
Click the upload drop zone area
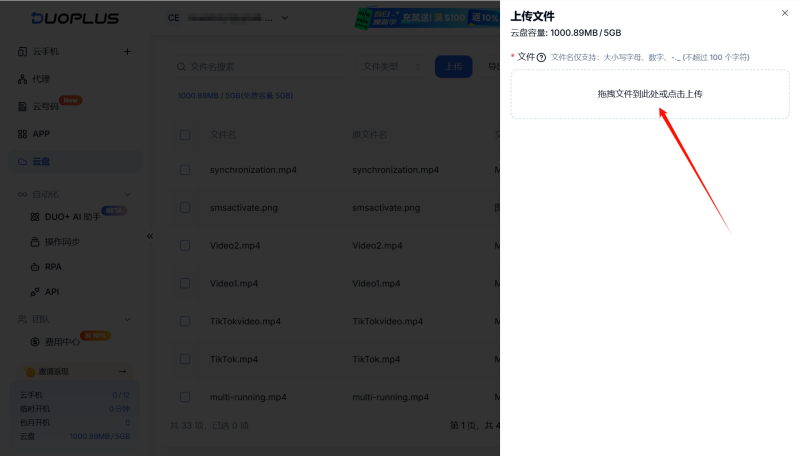649,94
